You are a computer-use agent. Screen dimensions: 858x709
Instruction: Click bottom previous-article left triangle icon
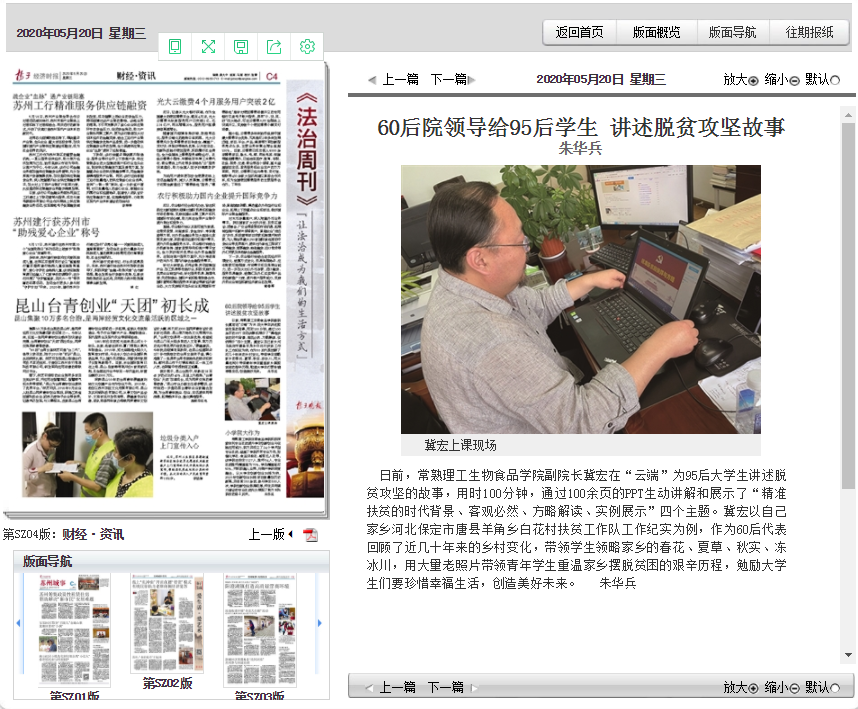369,688
